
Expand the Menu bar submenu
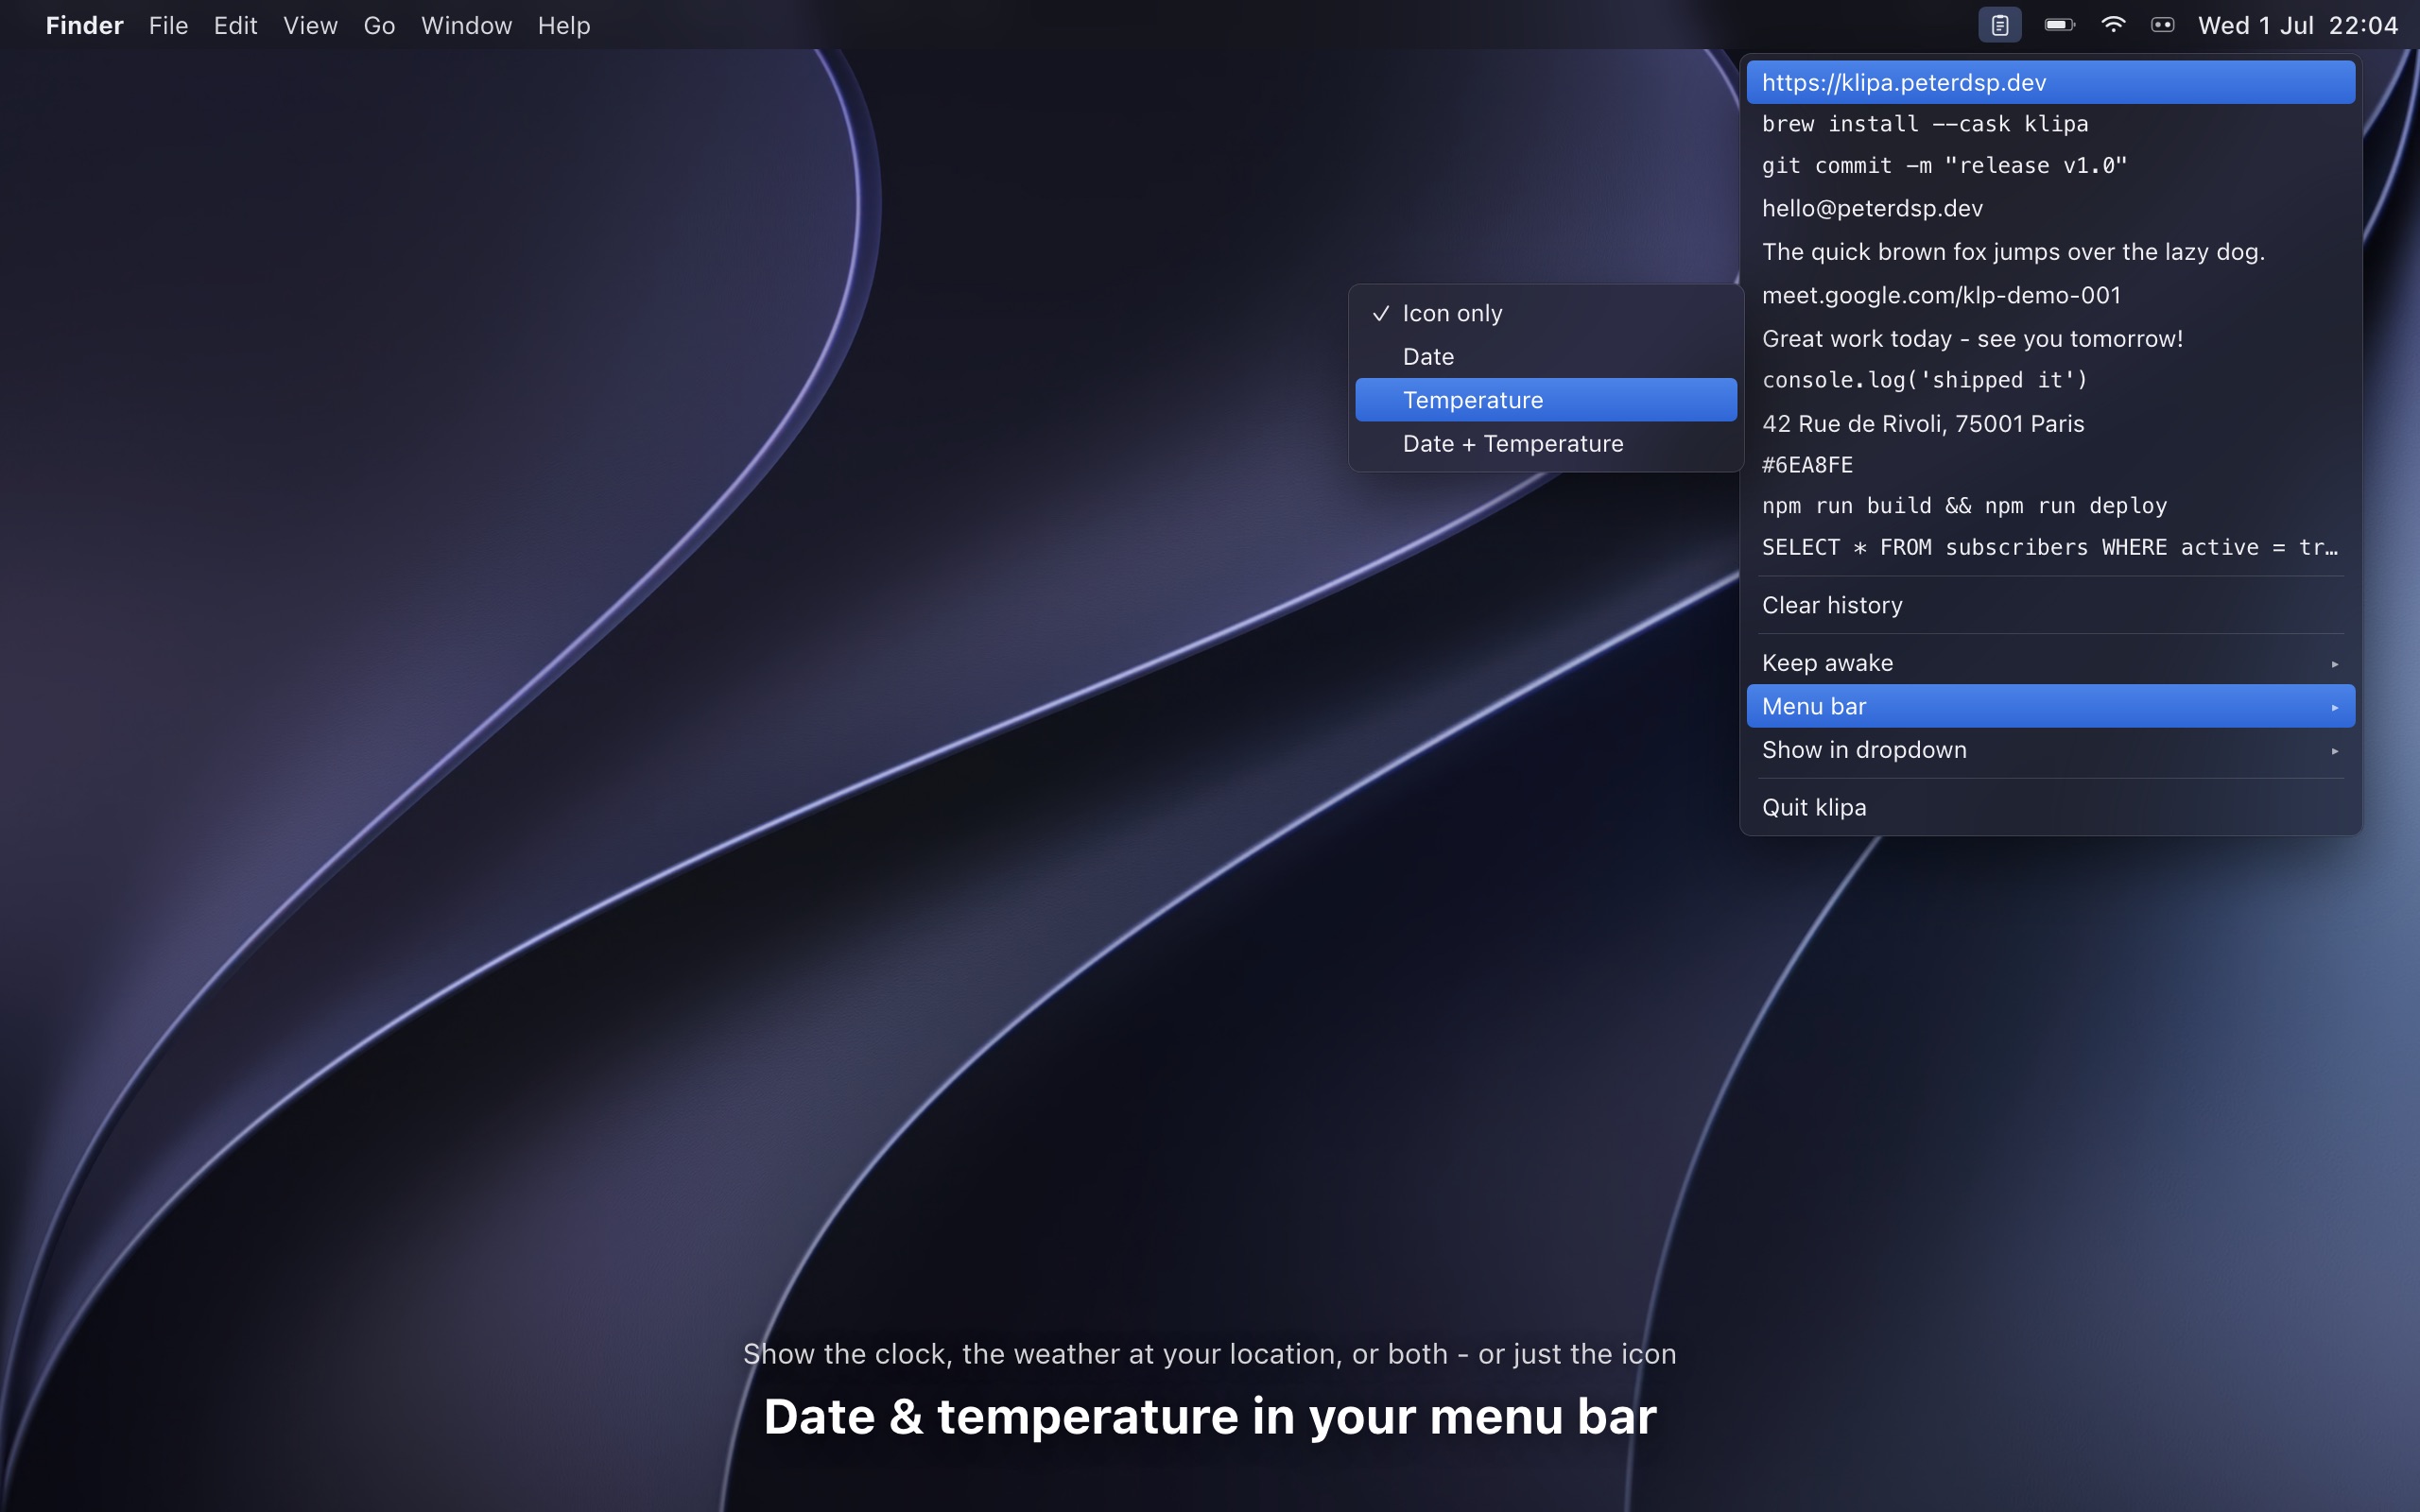click(2050, 706)
